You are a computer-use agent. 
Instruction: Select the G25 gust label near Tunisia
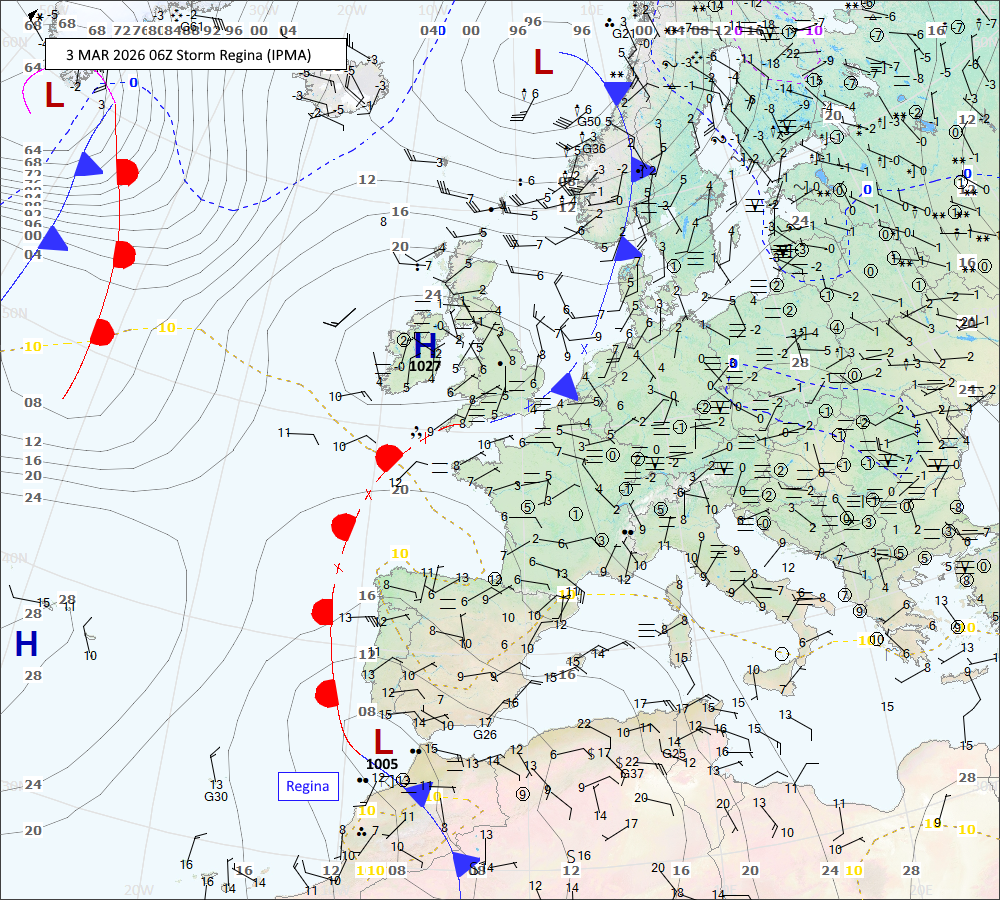pos(674,754)
